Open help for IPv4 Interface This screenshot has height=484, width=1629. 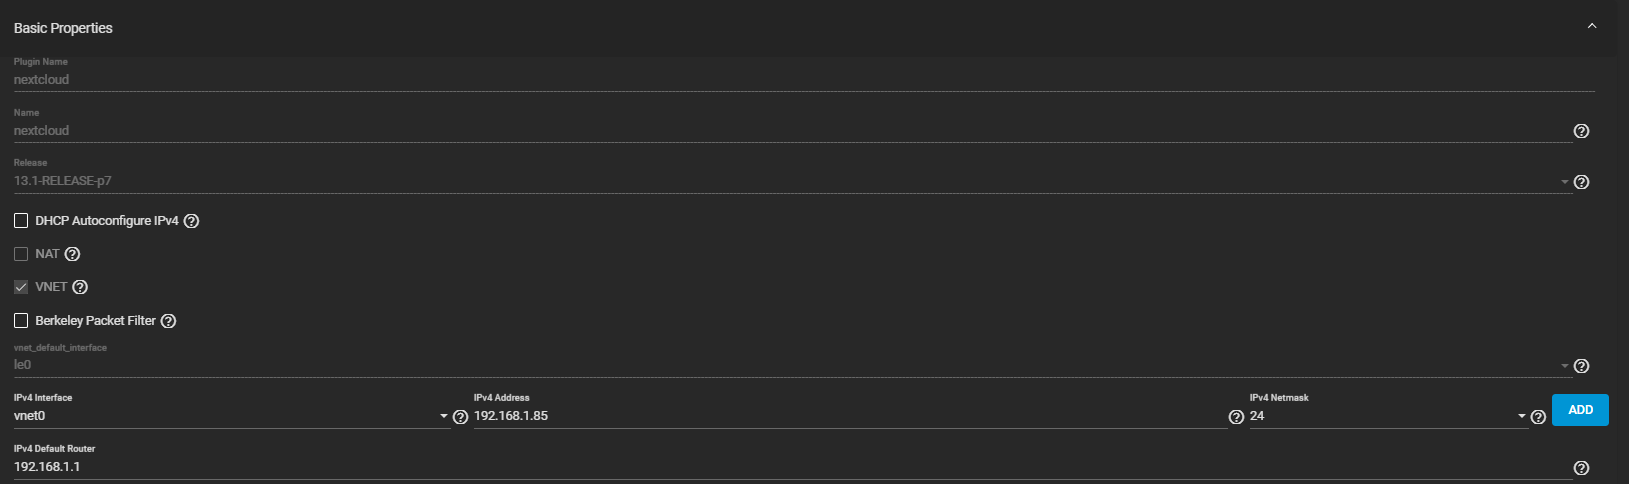[x=460, y=417]
